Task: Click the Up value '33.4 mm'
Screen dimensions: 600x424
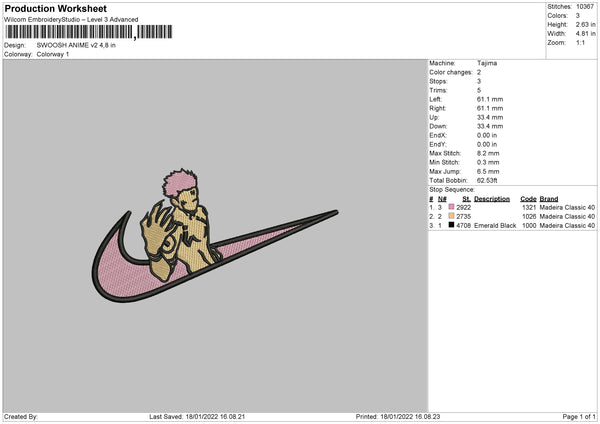Action: tap(490, 117)
